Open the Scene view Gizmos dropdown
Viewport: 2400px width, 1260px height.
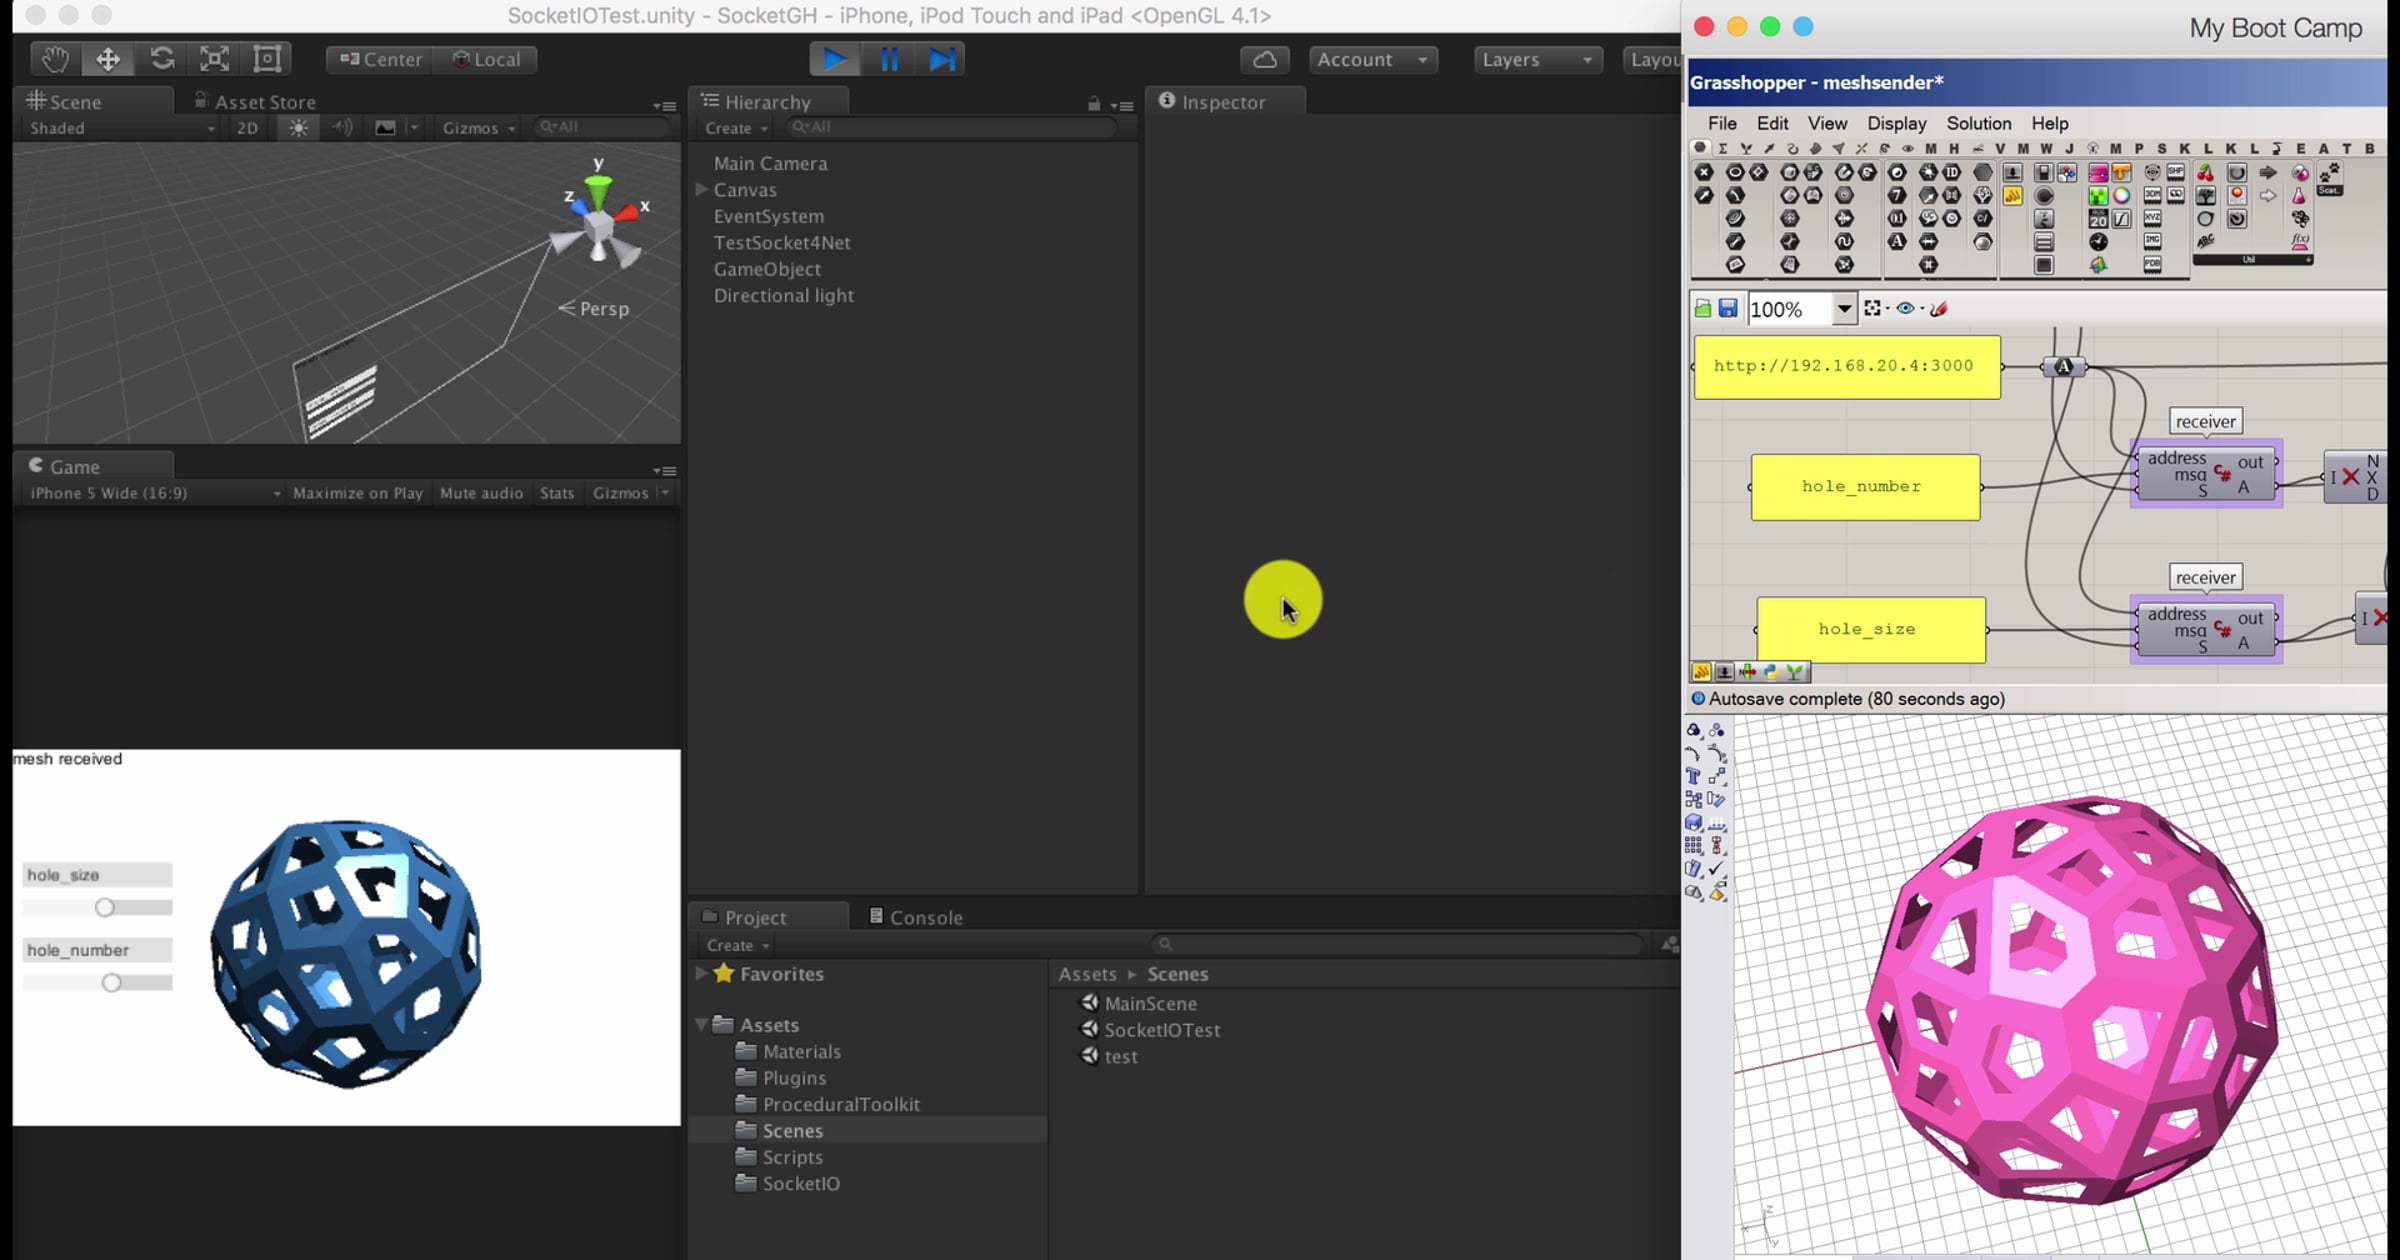[479, 128]
